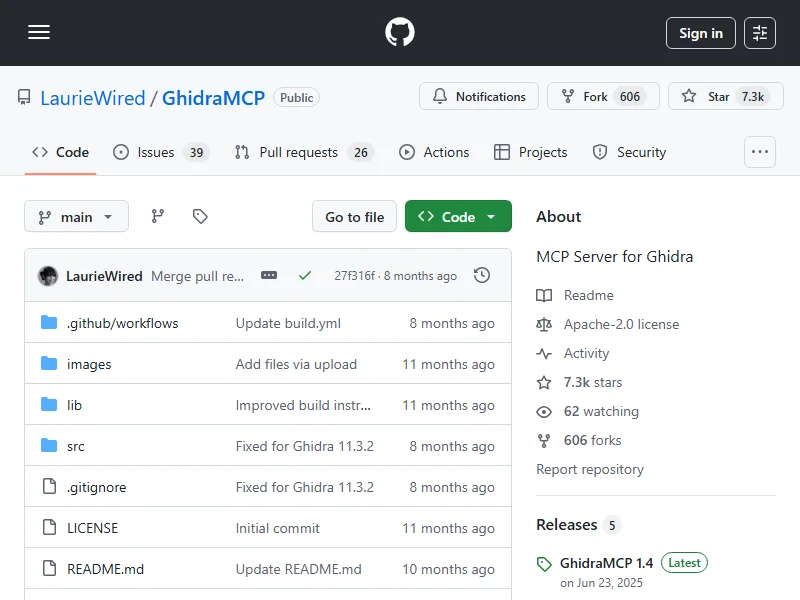Open the Notifications button
Screen dimensions: 800x600
click(x=479, y=97)
